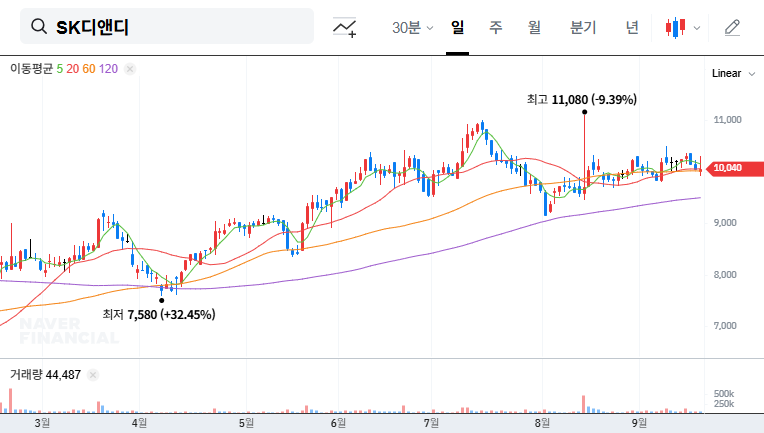
Task: Click the low point dot marker
Action: pos(162,300)
